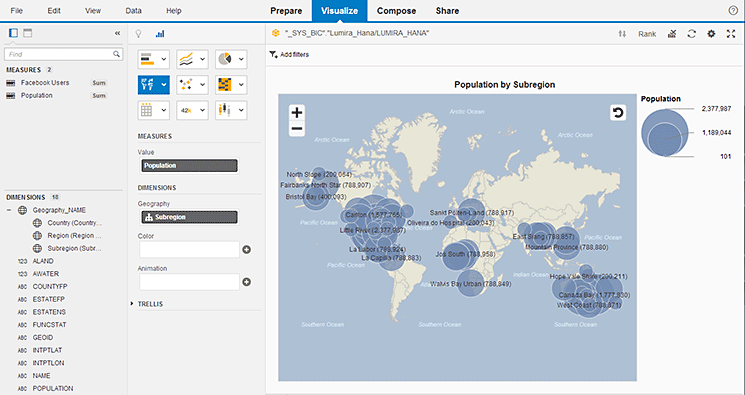Viewport: 745px width, 395px height.
Task: Collapse the left data panel
Action: coord(117,33)
